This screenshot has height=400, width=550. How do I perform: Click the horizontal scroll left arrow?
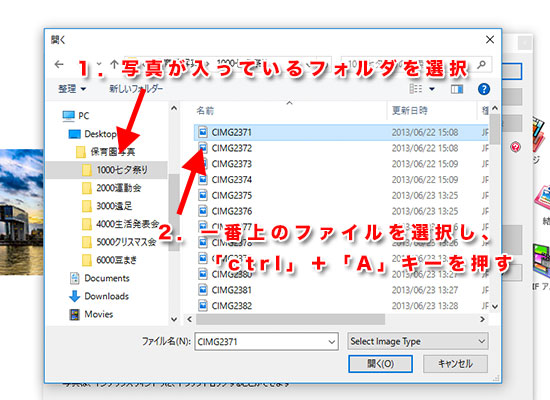pyautogui.click(x=190, y=319)
